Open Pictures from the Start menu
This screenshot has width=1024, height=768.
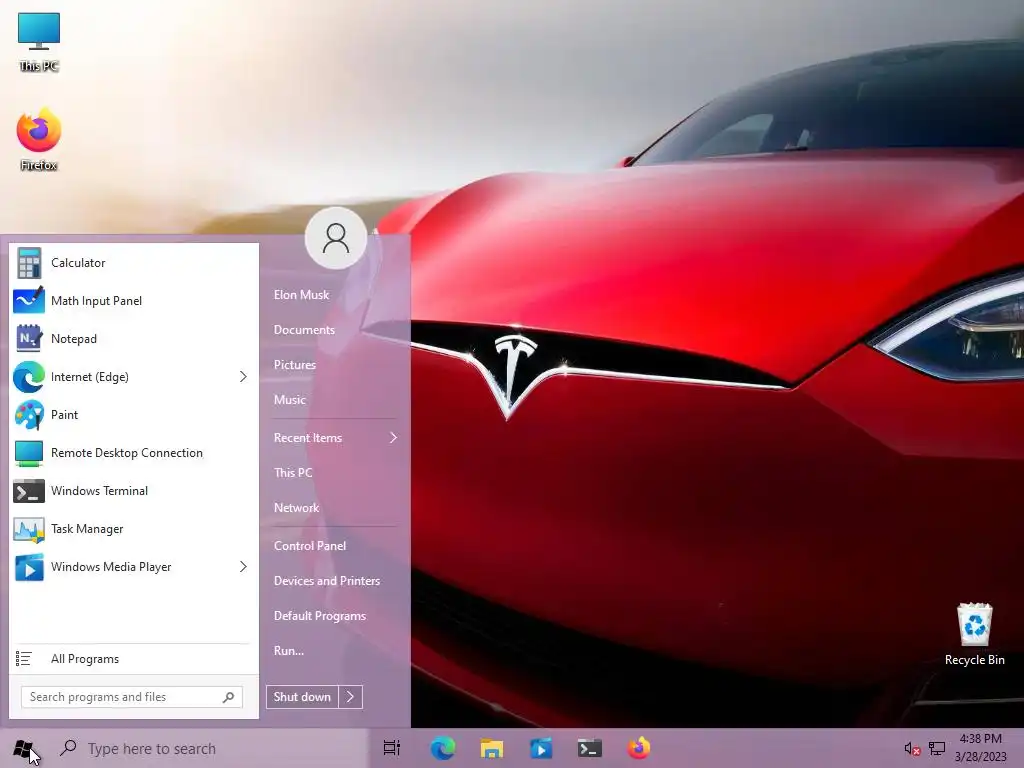click(295, 364)
